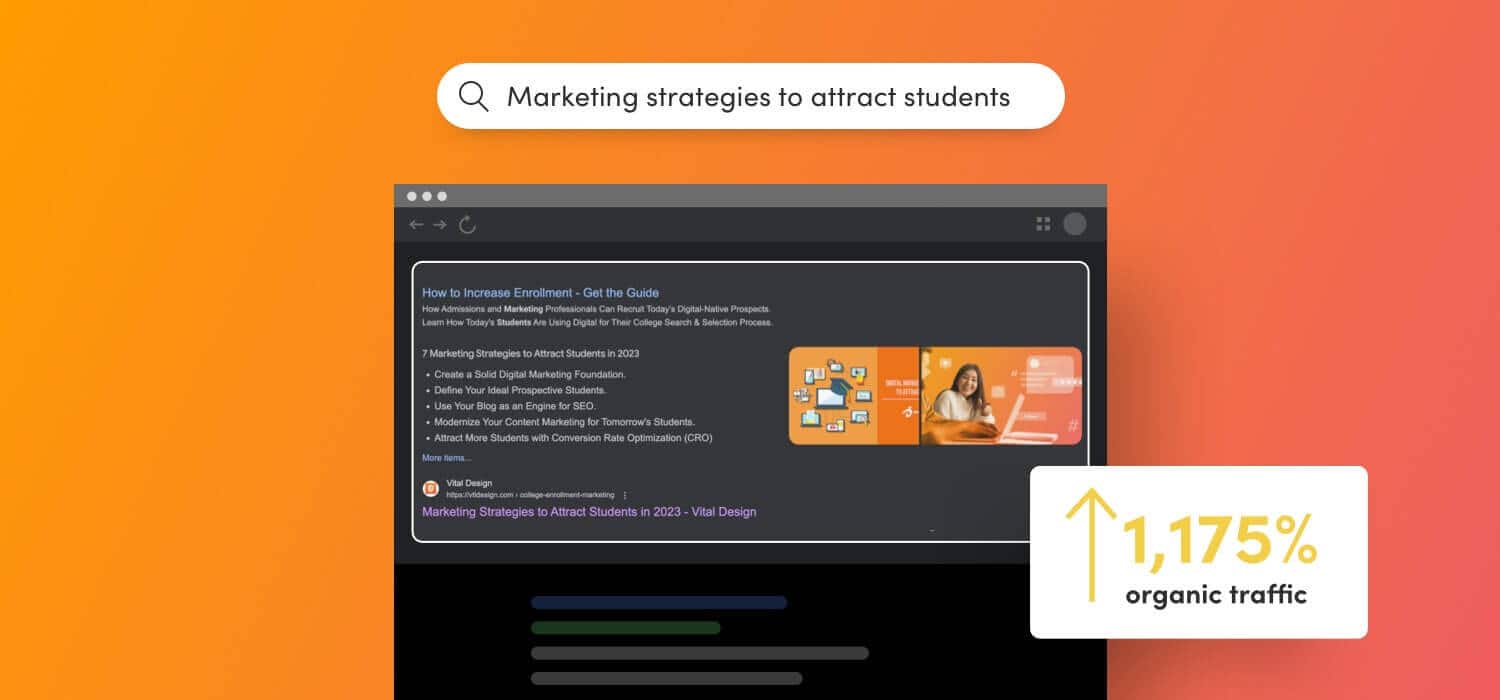1500x700 pixels.
Task: Click the Vital Design favicon
Action: click(x=431, y=489)
